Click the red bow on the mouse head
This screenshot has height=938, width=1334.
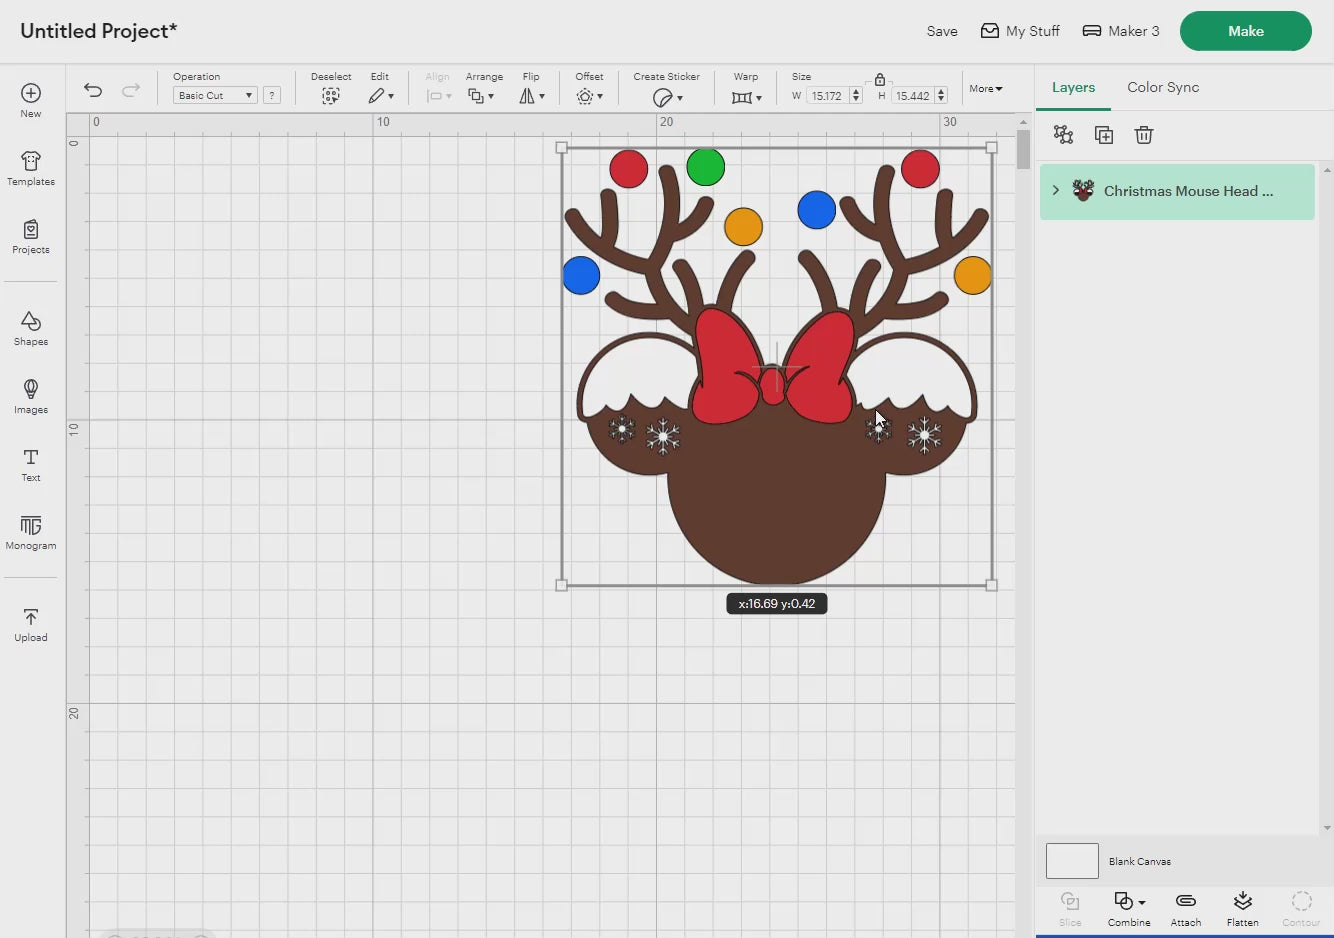click(x=773, y=367)
